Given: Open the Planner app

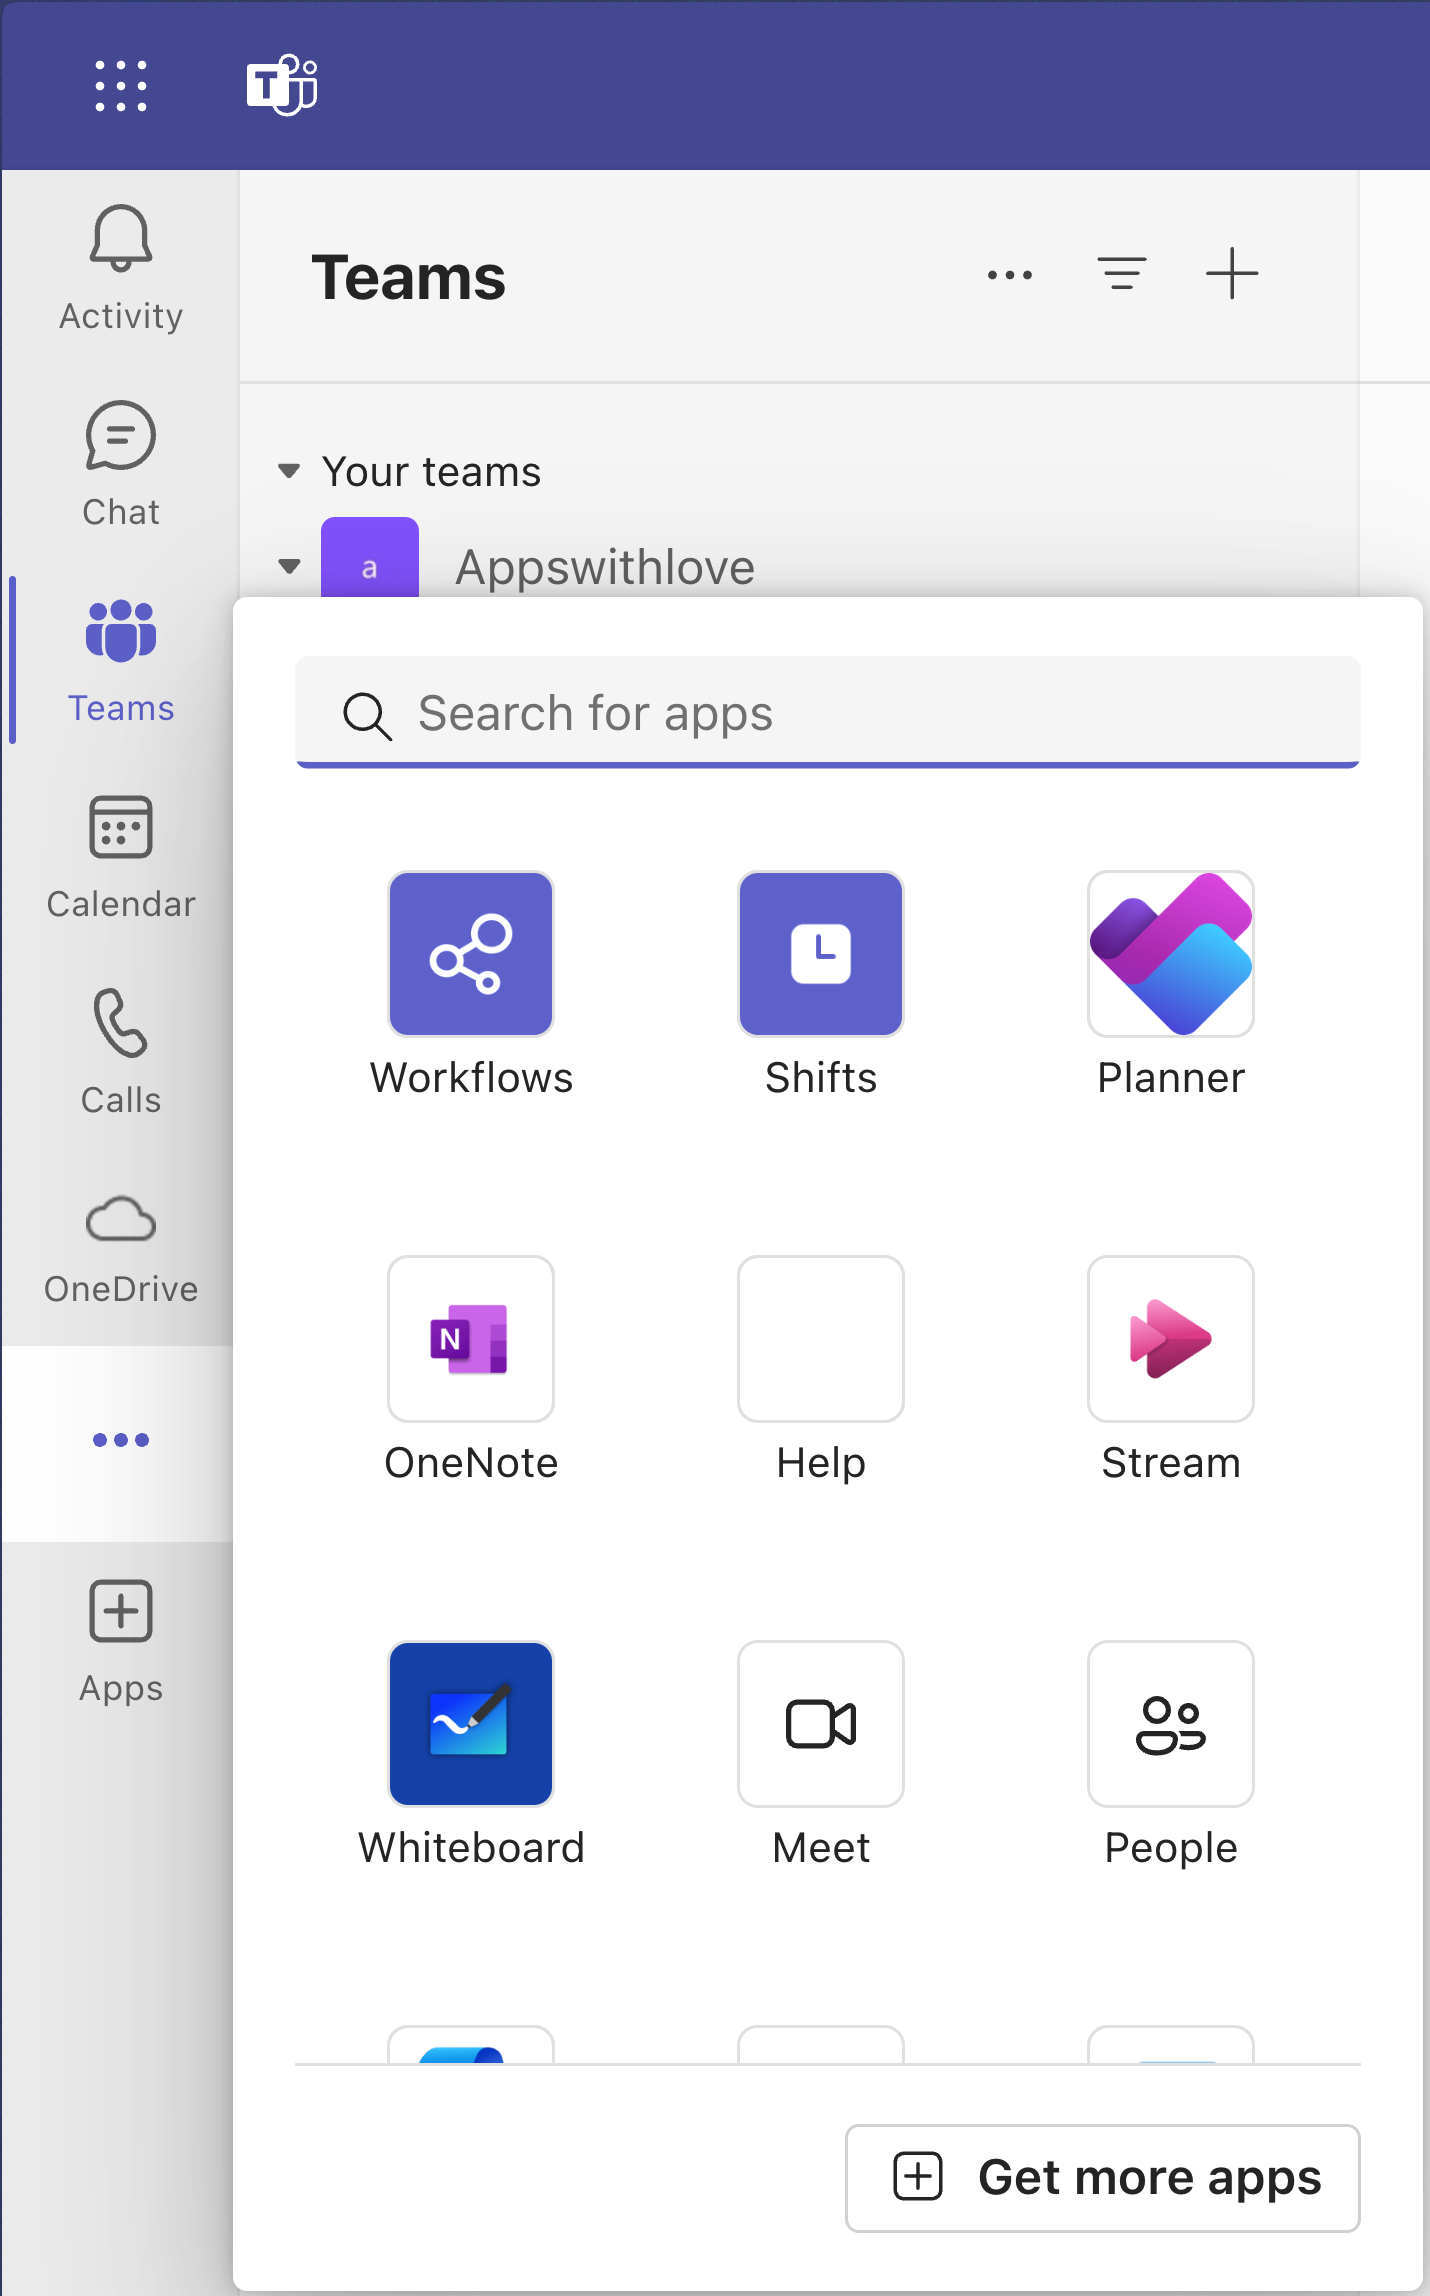Looking at the screenshot, I should click(x=1170, y=954).
